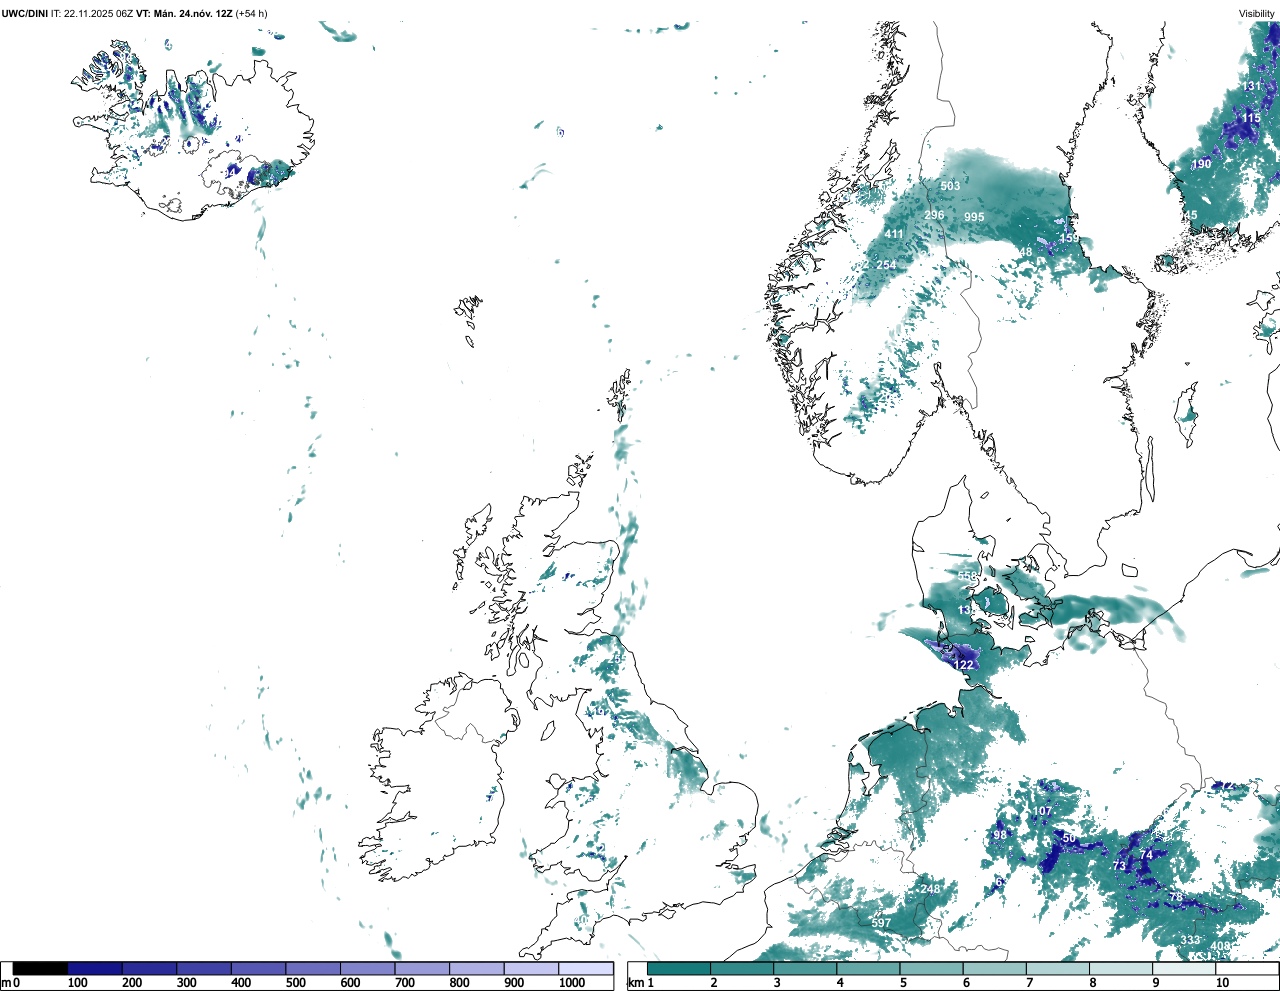Click the legend swatch between 100 and 200 m
Image resolution: width=1280 pixels, height=991 pixels.
[x=95, y=968]
